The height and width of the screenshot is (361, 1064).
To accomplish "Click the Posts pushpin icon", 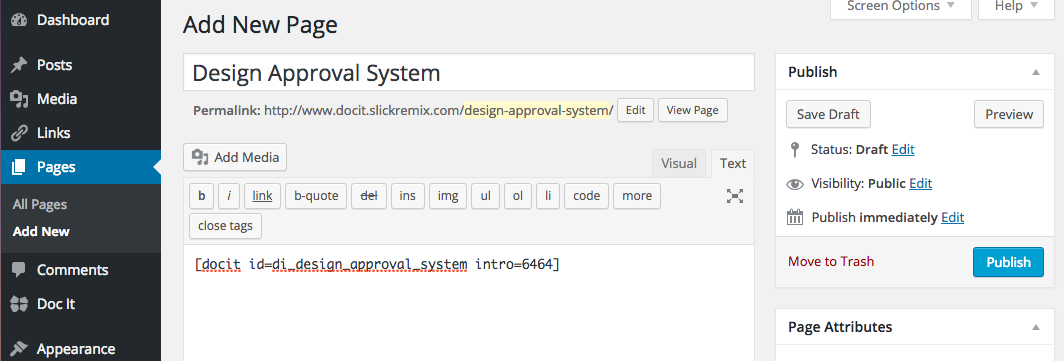I will click(19, 65).
